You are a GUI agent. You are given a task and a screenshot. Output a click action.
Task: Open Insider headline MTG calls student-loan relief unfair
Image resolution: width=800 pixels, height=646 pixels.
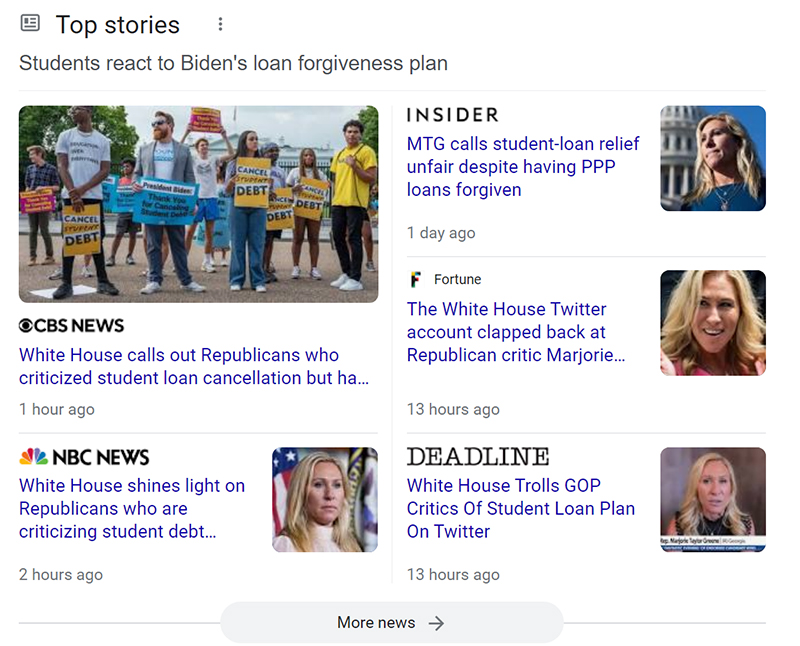tap(522, 166)
